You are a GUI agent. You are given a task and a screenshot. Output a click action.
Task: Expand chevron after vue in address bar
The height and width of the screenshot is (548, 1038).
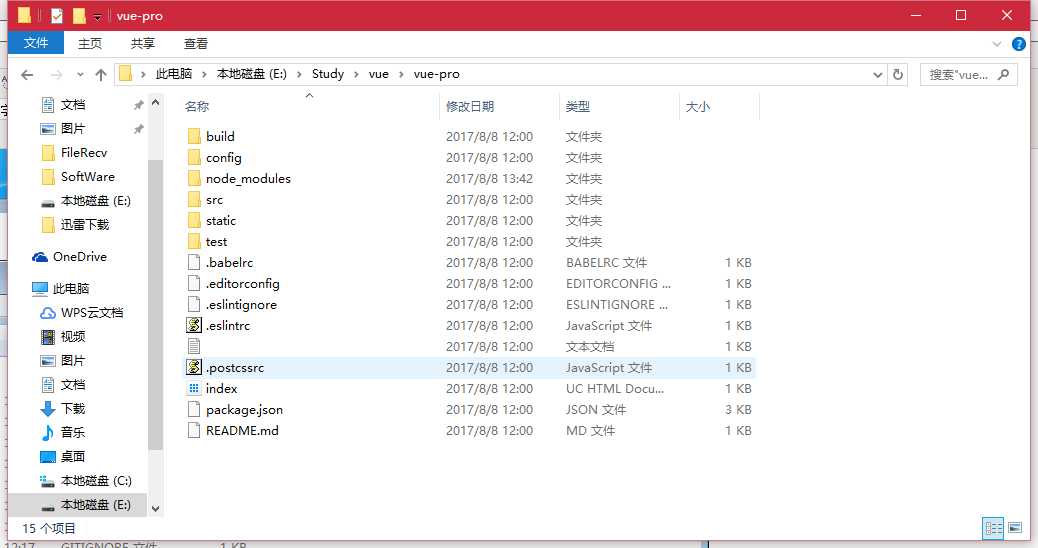(401, 74)
